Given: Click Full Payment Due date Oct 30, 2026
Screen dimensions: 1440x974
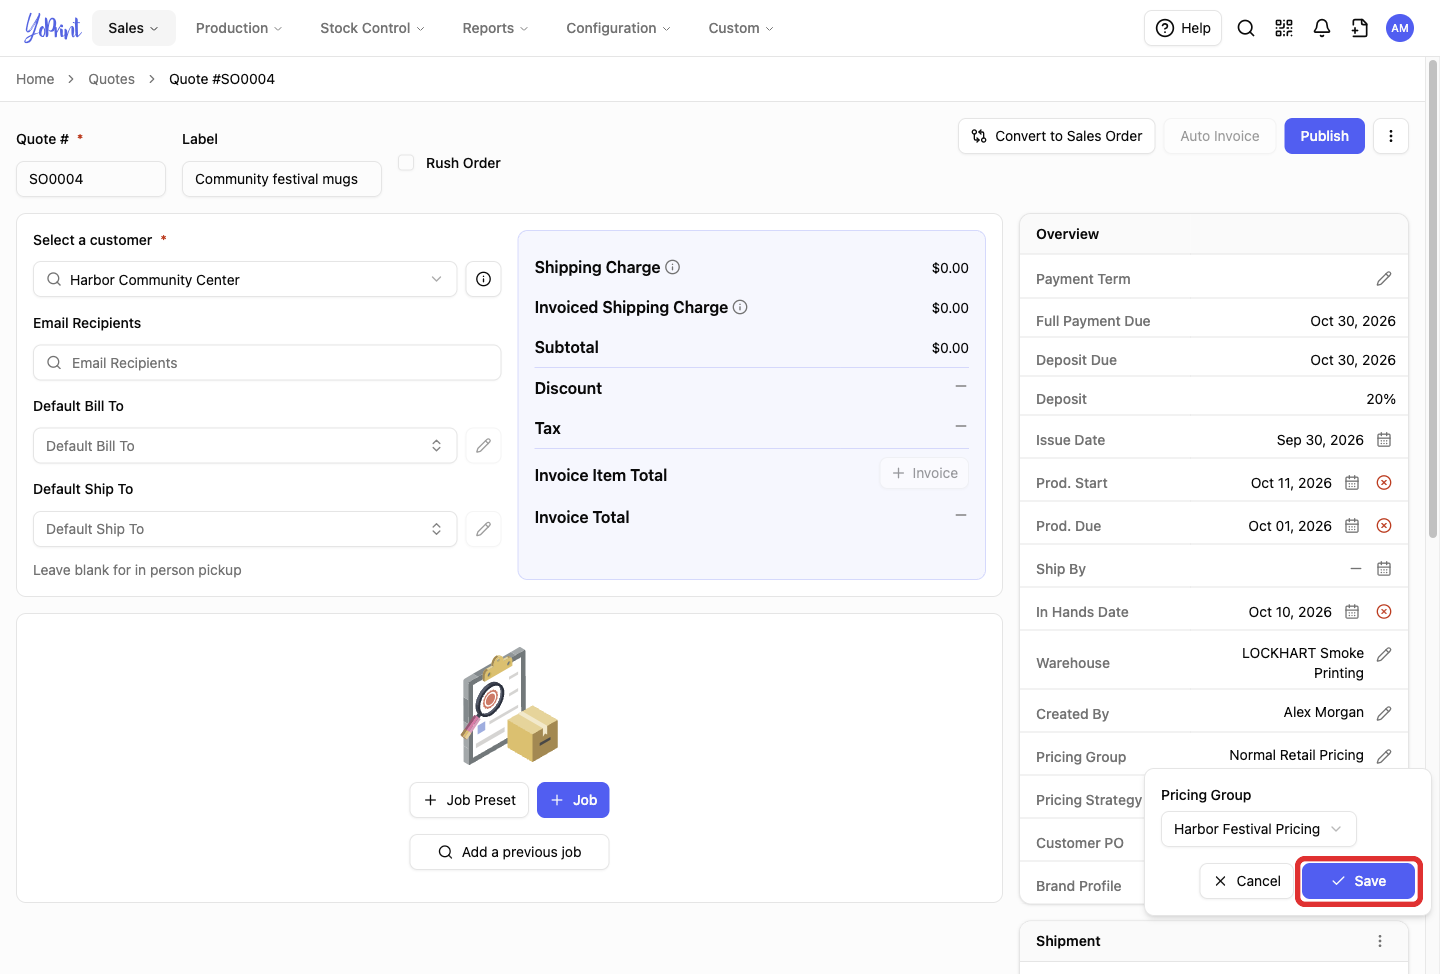Looking at the screenshot, I should coord(1353,321).
